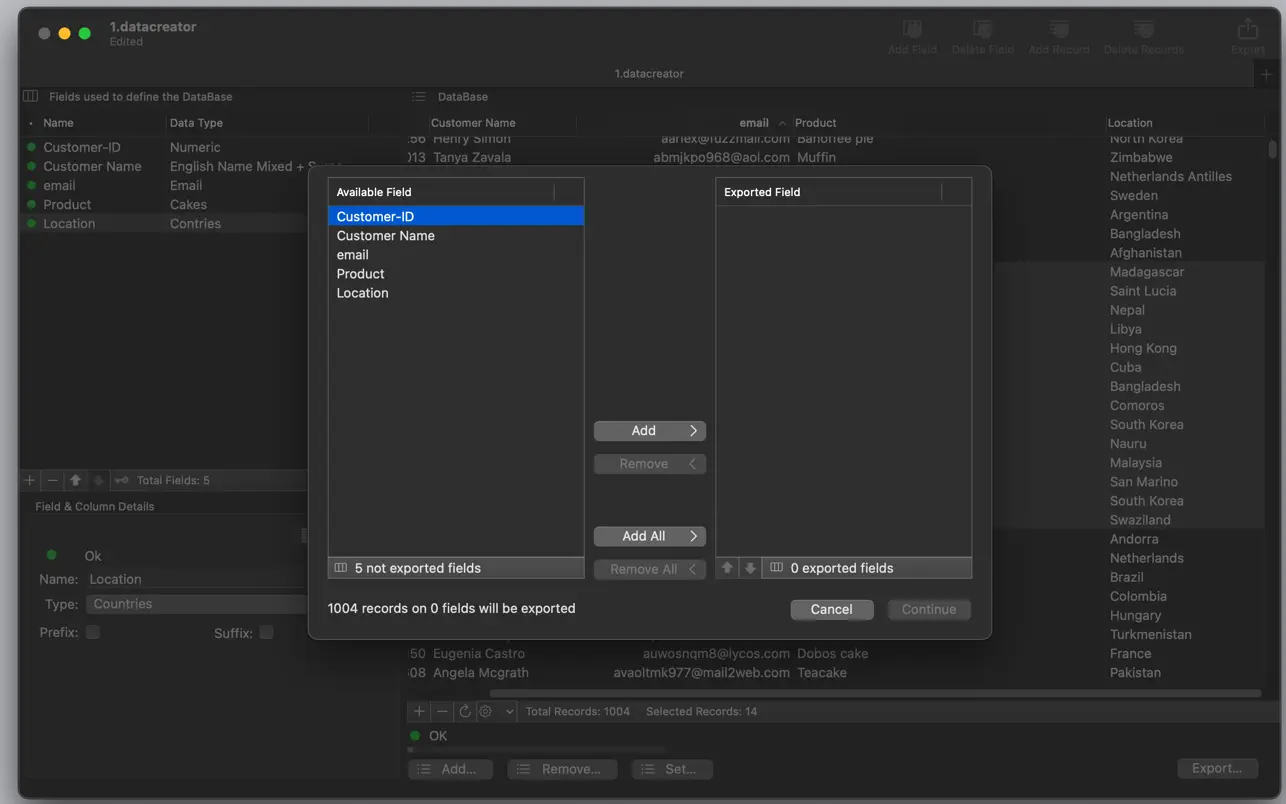Click the Add Field toolbar icon

pyautogui.click(x=912, y=30)
